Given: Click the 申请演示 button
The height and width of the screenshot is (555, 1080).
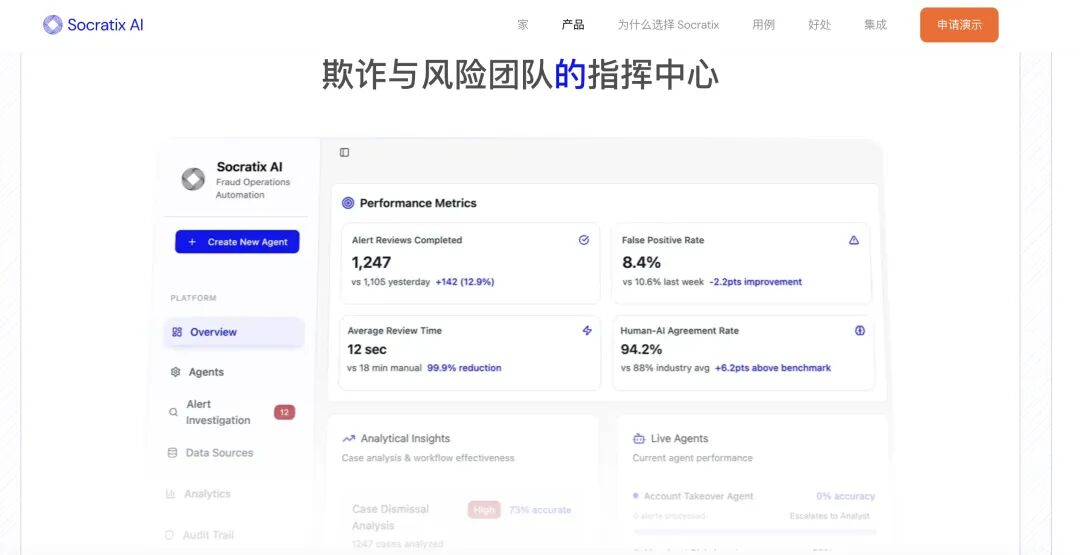Looking at the screenshot, I should click(959, 25).
